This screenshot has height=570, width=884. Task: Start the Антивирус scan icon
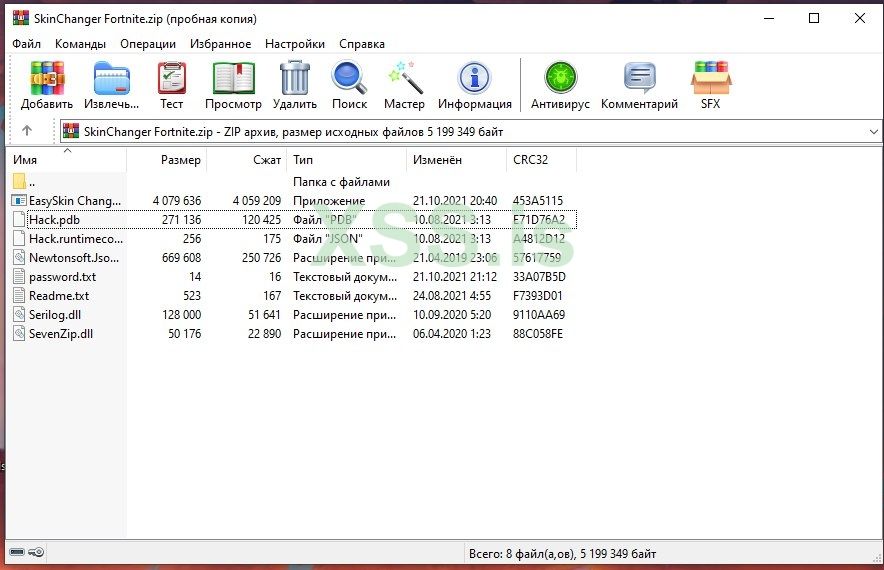[x=560, y=78]
